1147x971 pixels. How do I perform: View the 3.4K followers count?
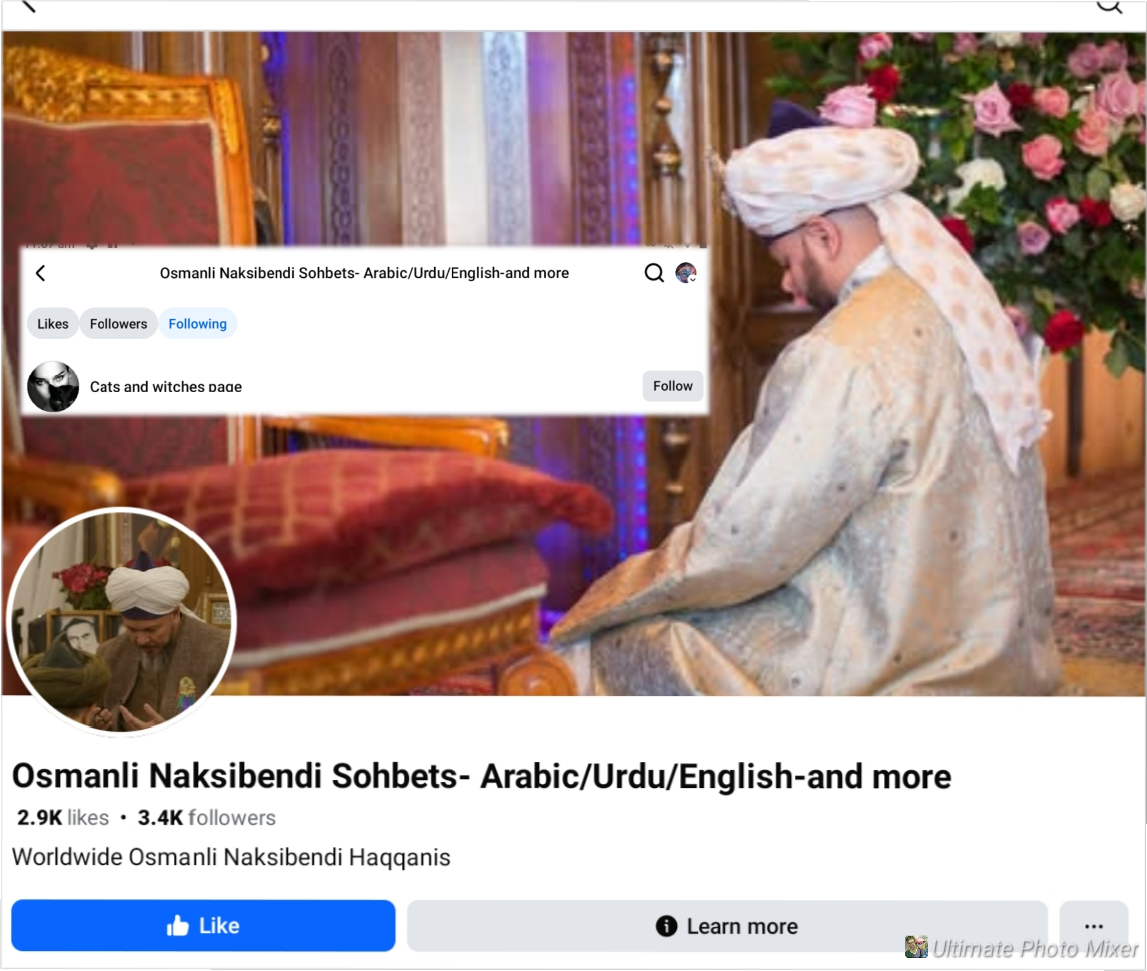[206, 817]
